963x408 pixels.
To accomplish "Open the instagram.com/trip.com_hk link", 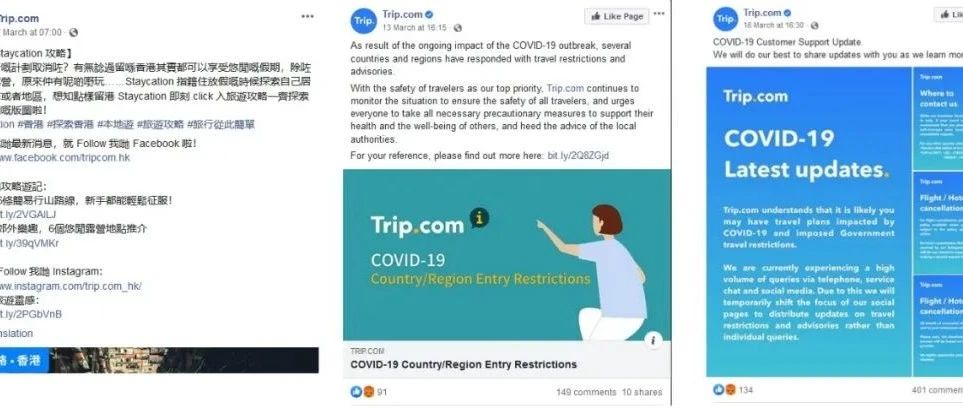I will pos(71,286).
